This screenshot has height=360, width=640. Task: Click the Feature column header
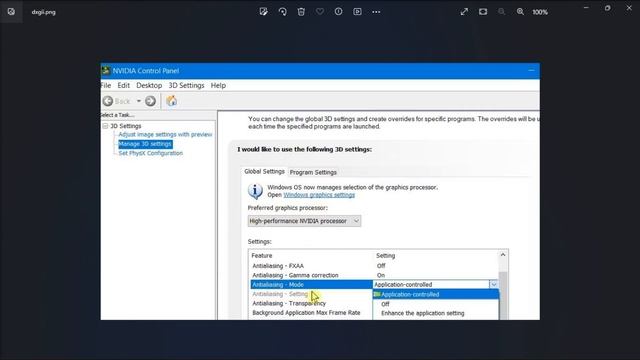(x=262, y=256)
